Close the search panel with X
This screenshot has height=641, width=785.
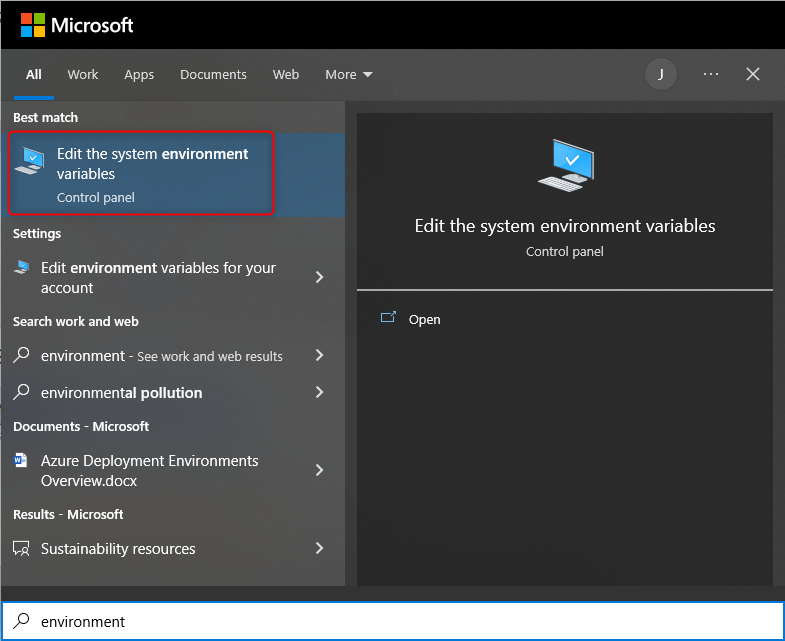[x=753, y=74]
